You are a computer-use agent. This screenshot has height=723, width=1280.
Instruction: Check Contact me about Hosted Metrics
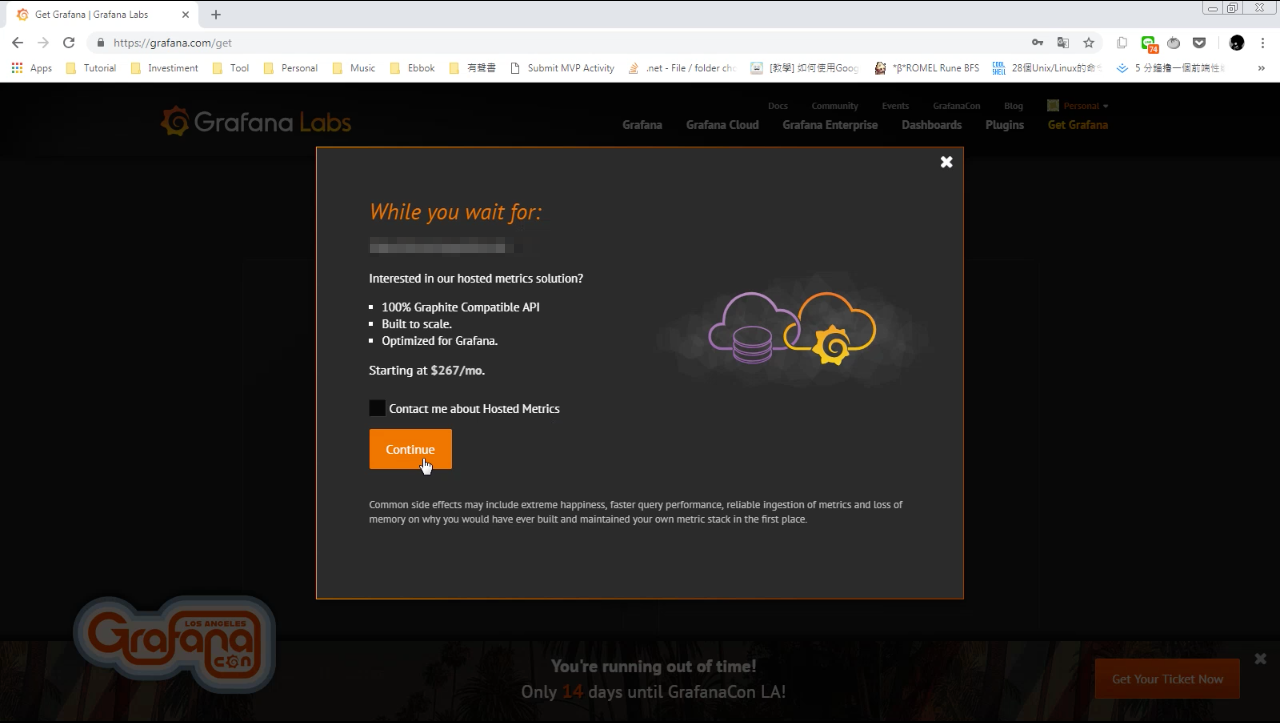377,408
